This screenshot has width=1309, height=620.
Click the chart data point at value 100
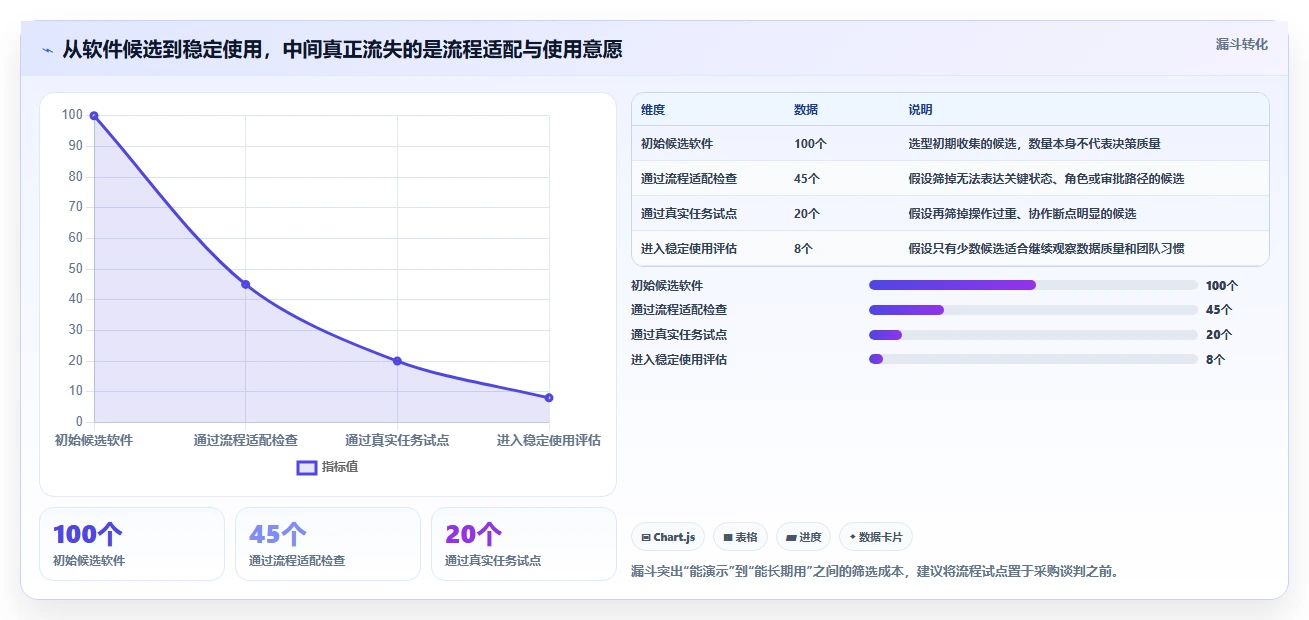click(x=94, y=116)
